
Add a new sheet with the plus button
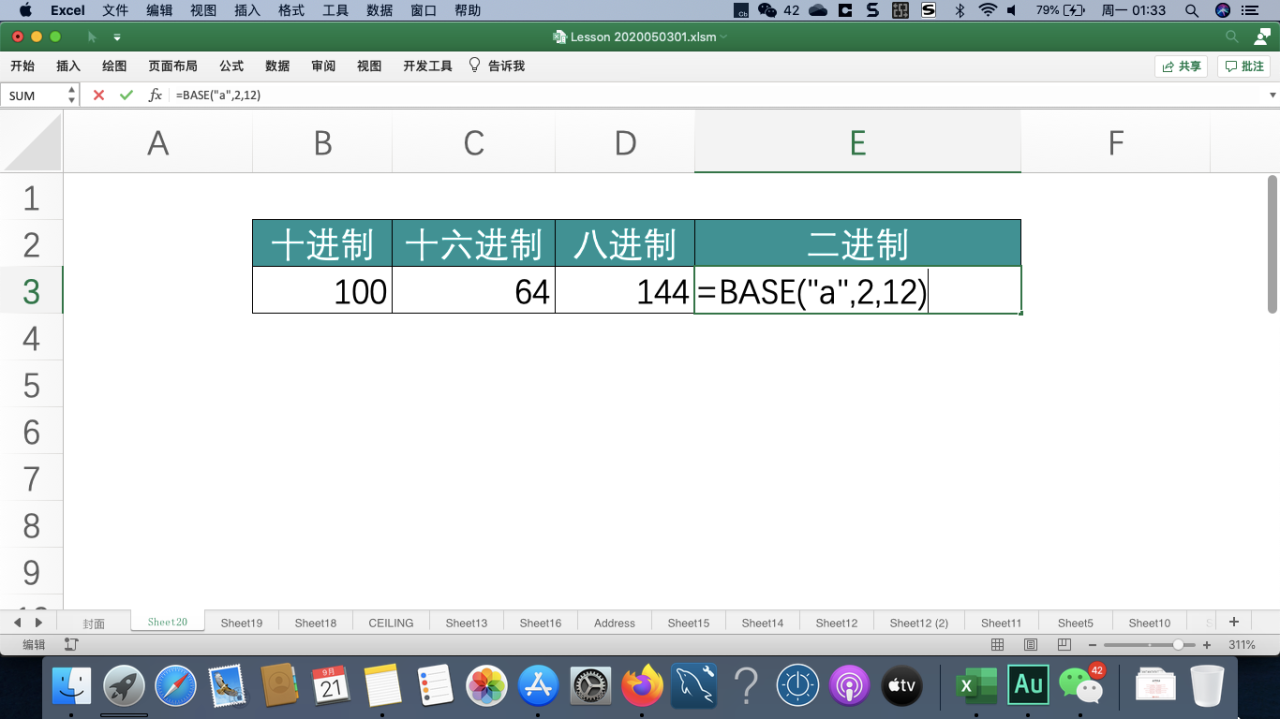pos(1234,622)
